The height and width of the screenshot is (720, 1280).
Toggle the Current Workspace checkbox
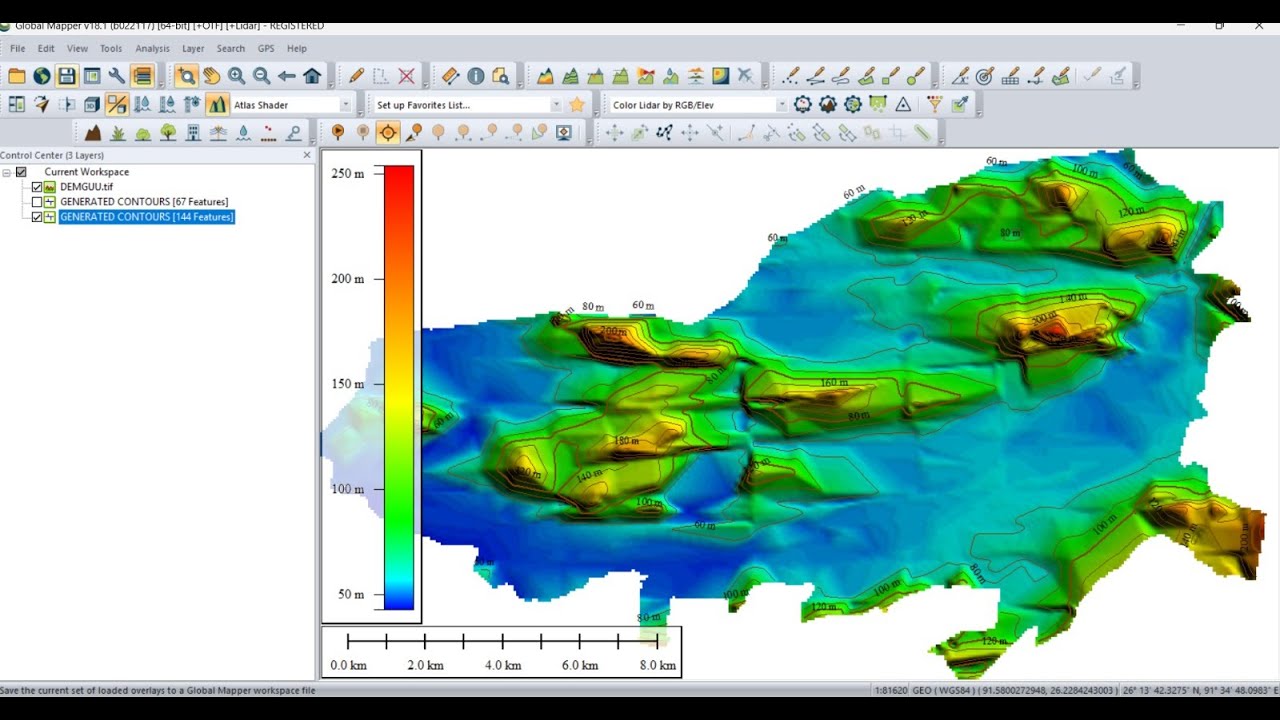point(21,172)
